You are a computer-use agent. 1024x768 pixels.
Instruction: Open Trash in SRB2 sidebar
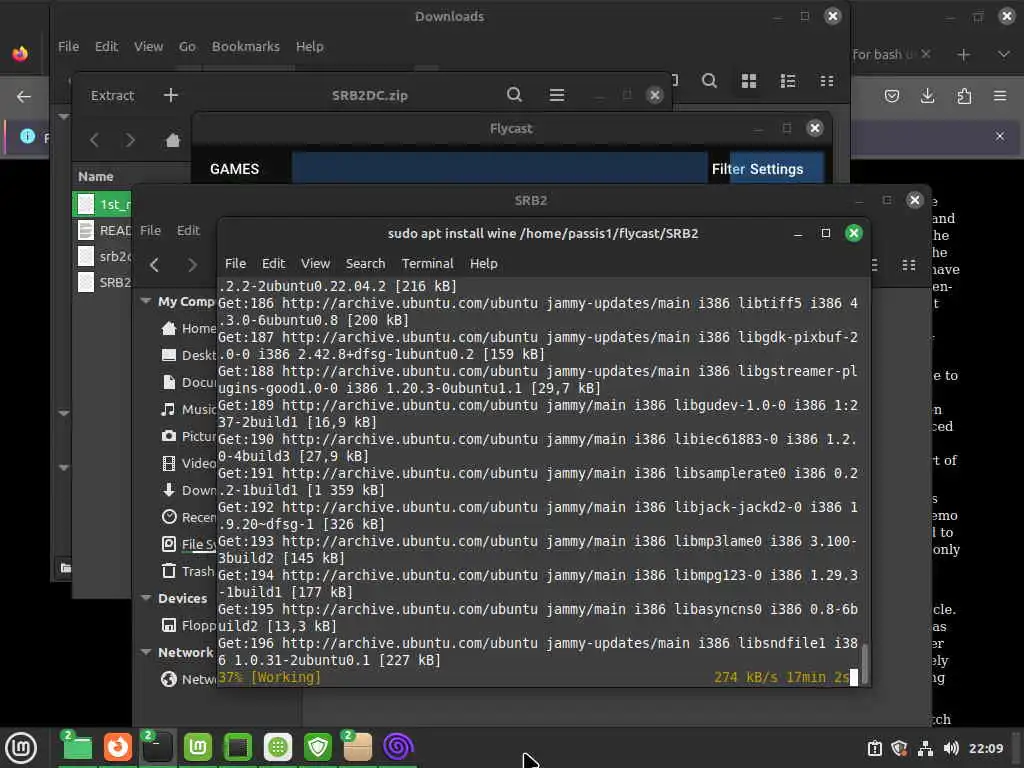(188, 571)
